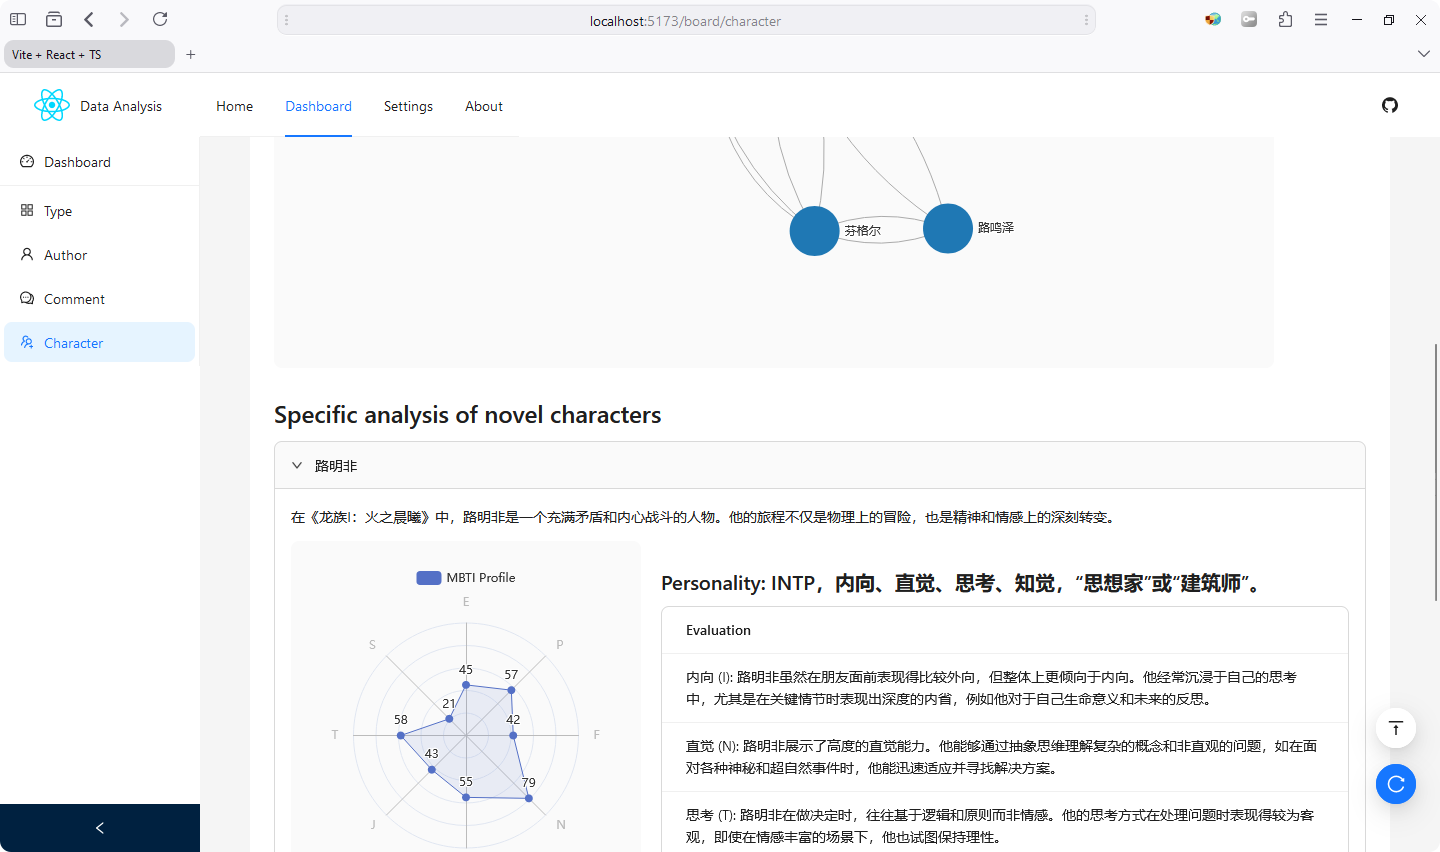
Task: Click the radar point labeled 79
Action: (x=529, y=798)
